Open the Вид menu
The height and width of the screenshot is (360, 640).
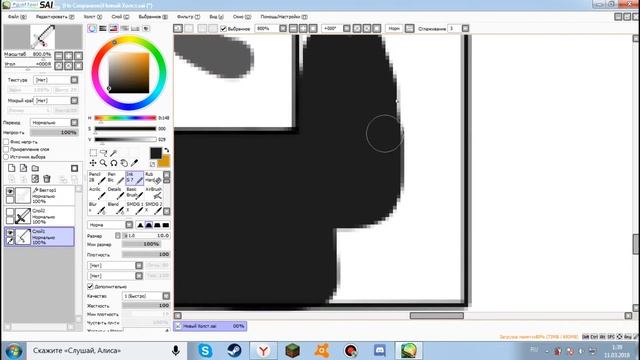click(x=216, y=17)
